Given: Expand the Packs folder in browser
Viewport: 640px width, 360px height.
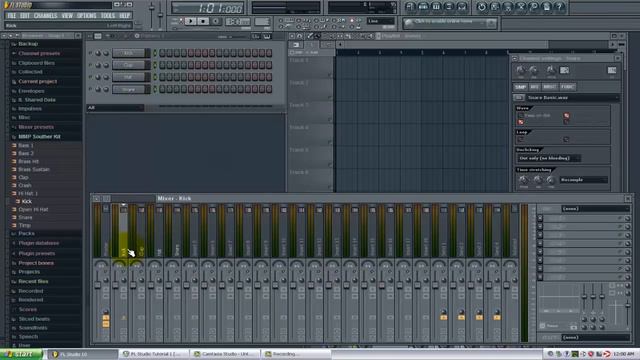Looking at the screenshot, I should [26, 233].
